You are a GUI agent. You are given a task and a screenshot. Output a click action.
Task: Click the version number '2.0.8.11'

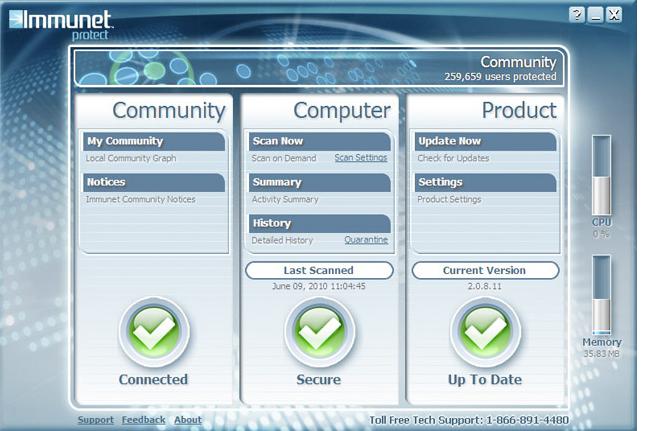(x=485, y=286)
